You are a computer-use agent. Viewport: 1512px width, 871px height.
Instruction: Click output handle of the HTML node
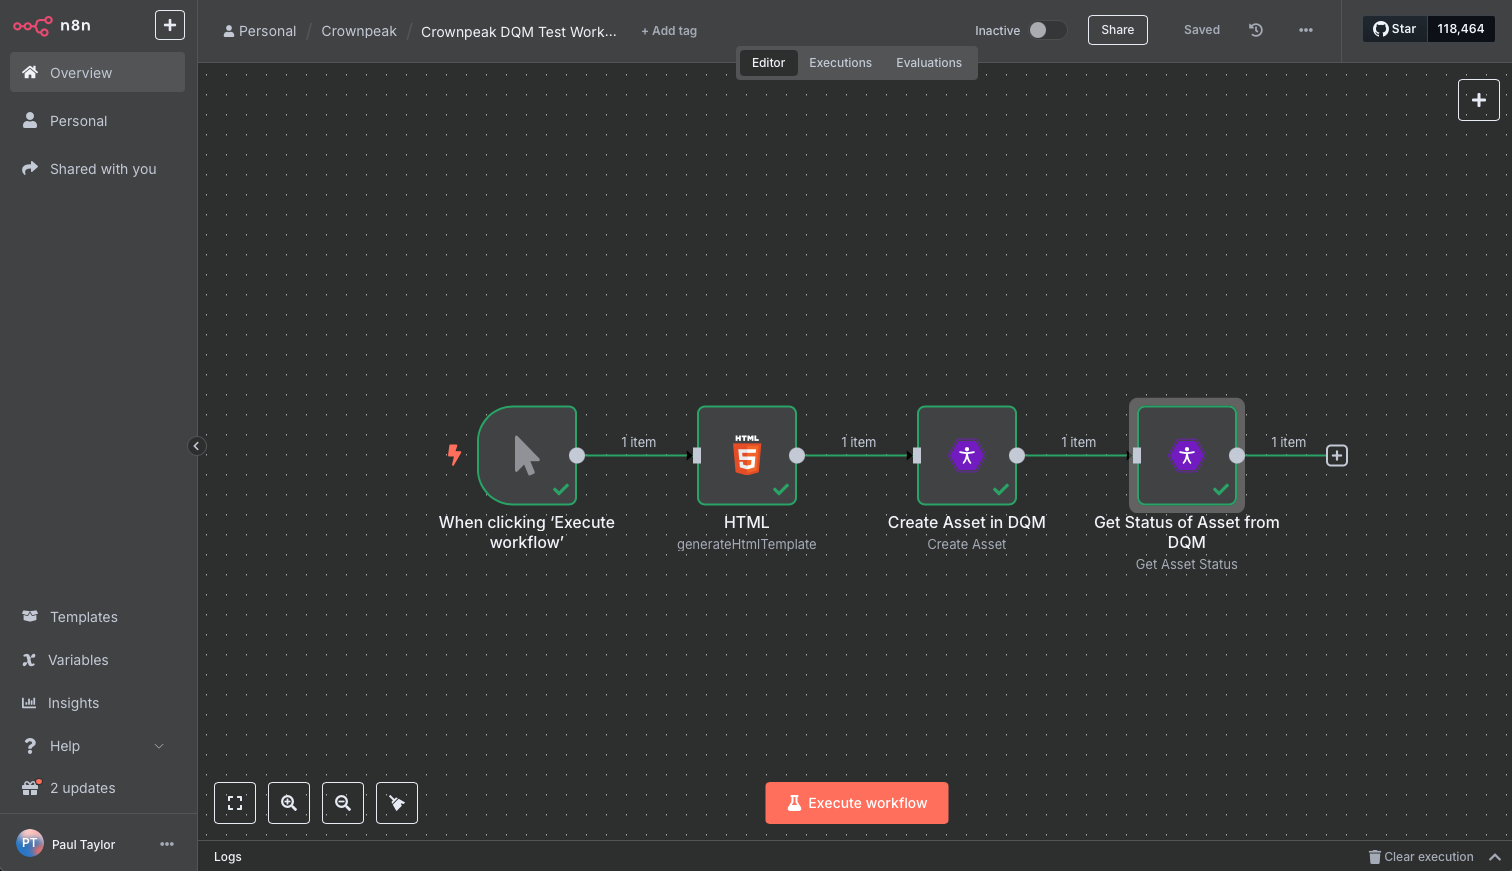pyautogui.click(x=797, y=455)
